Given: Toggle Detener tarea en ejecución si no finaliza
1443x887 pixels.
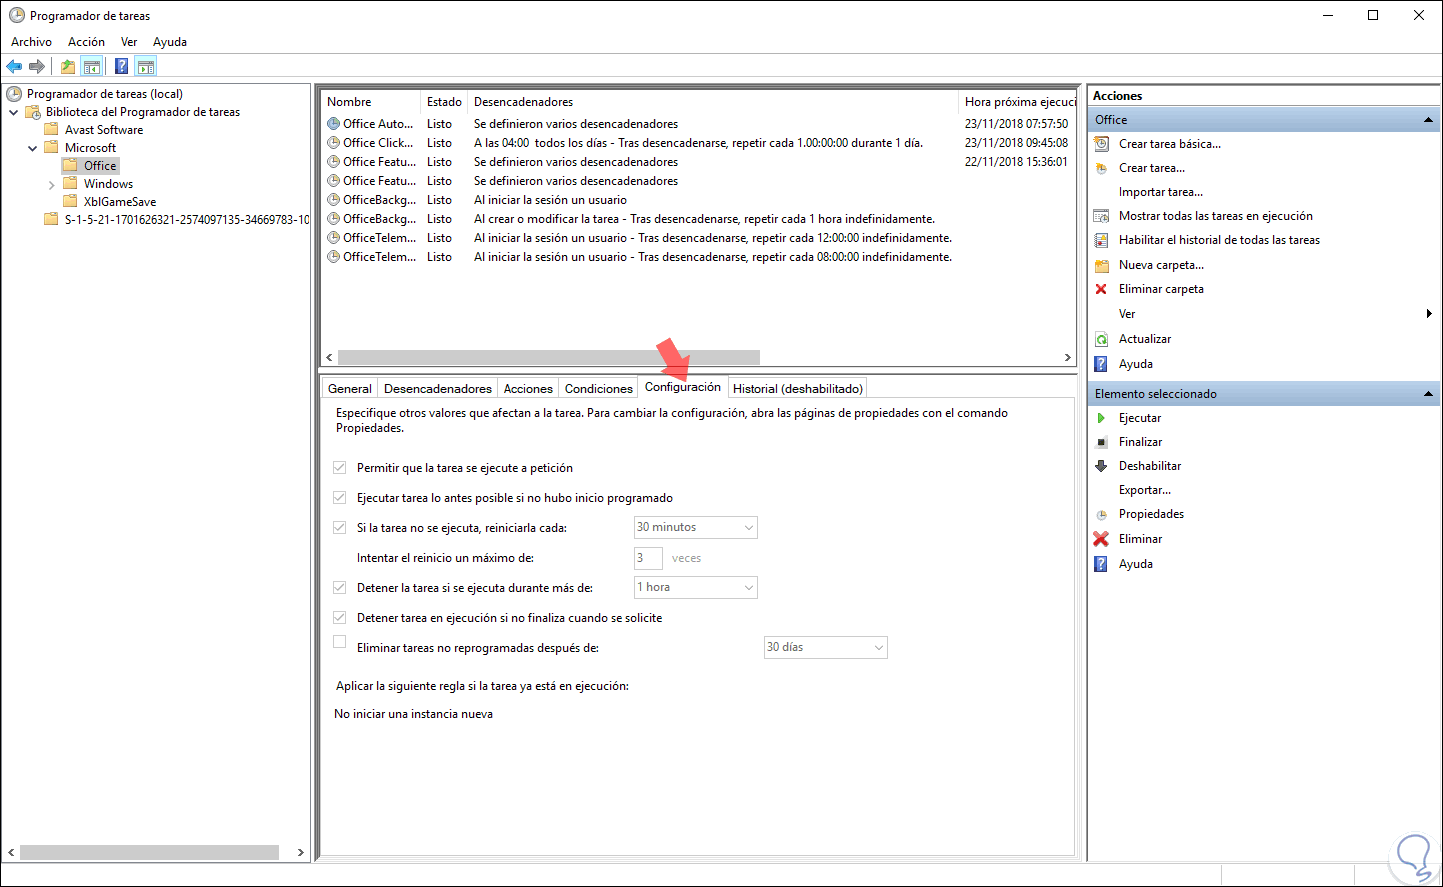Looking at the screenshot, I should click(x=340, y=617).
